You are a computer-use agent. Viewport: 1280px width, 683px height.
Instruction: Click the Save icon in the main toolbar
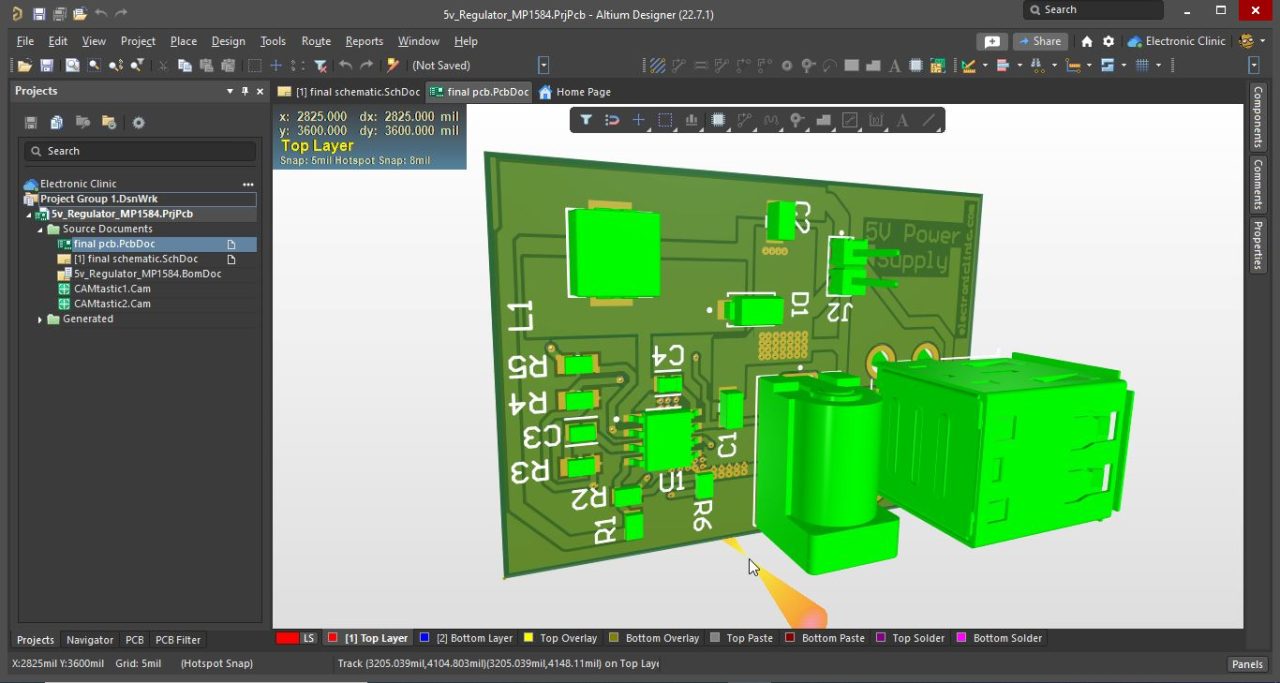tap(46, 65)
